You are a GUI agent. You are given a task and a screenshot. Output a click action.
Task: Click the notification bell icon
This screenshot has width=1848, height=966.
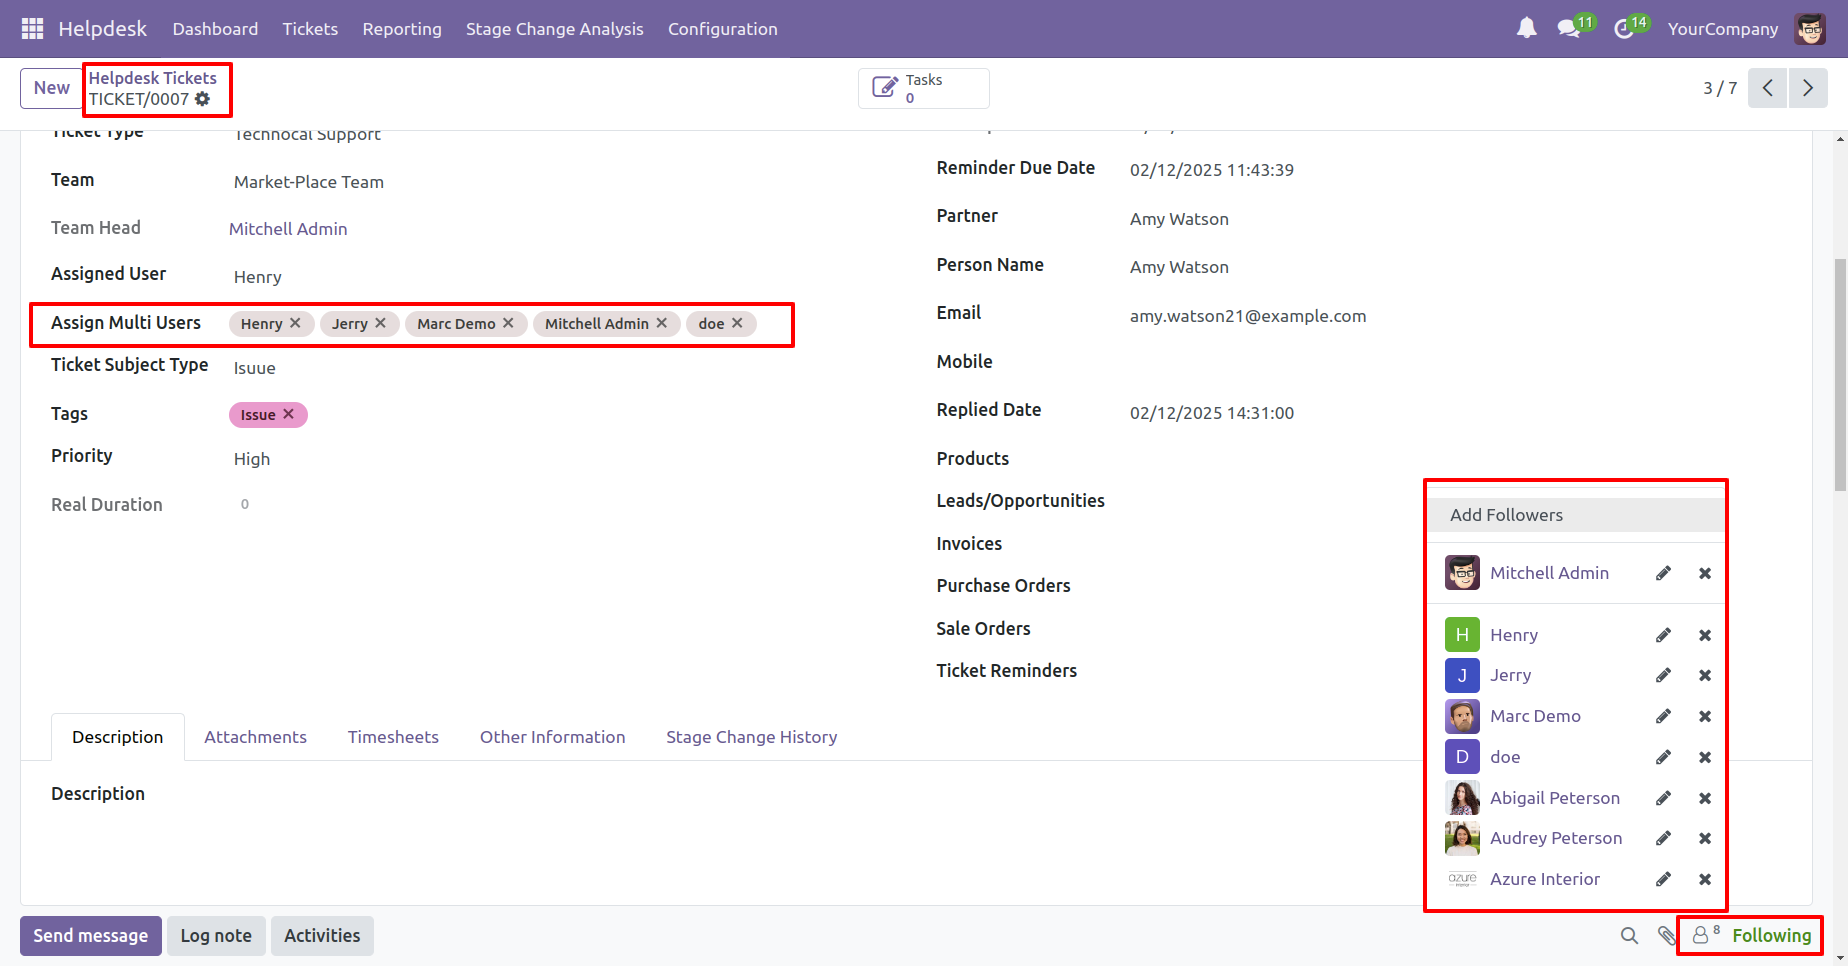coord(1526,29)
